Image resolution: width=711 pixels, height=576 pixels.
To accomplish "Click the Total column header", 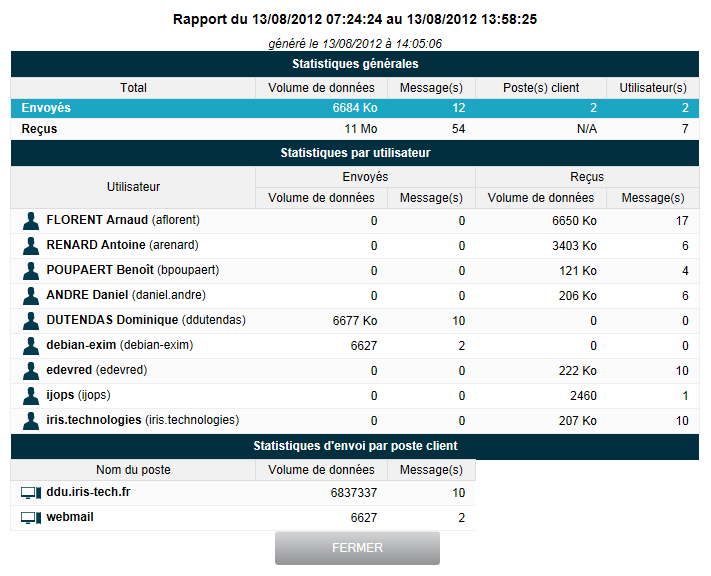I will [x=133, y=88].
